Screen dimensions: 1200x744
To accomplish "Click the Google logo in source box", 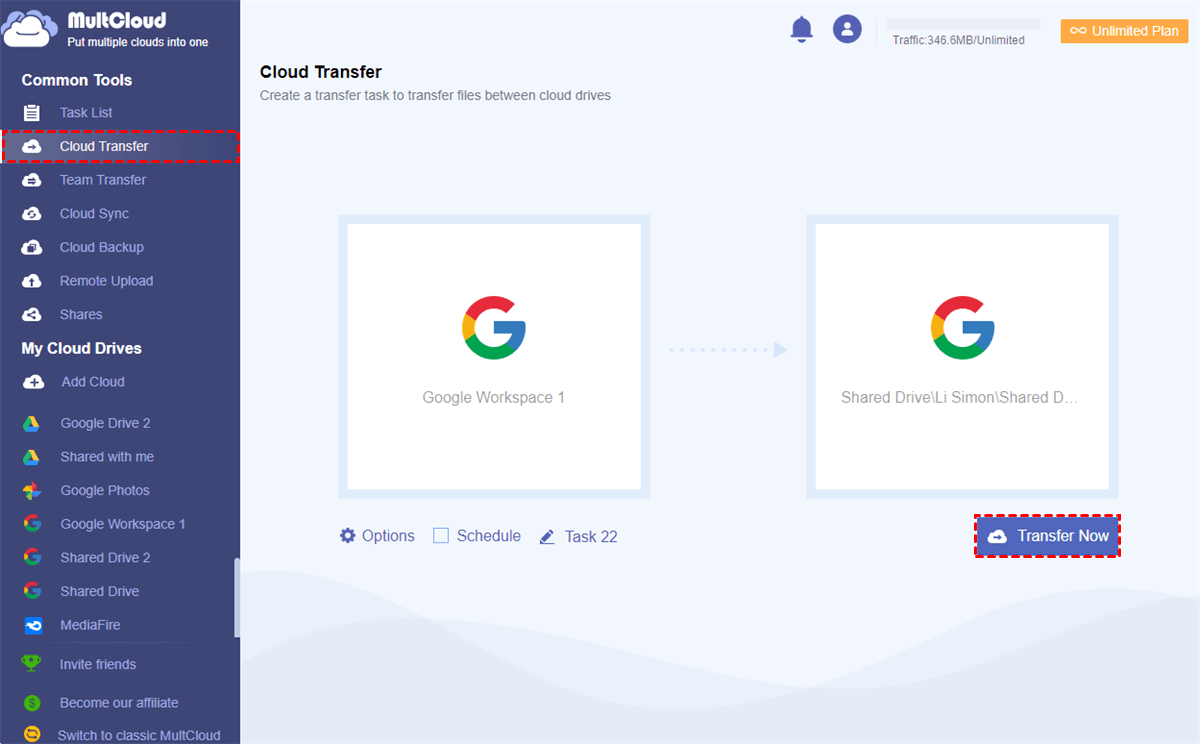I will pos(494,327).
